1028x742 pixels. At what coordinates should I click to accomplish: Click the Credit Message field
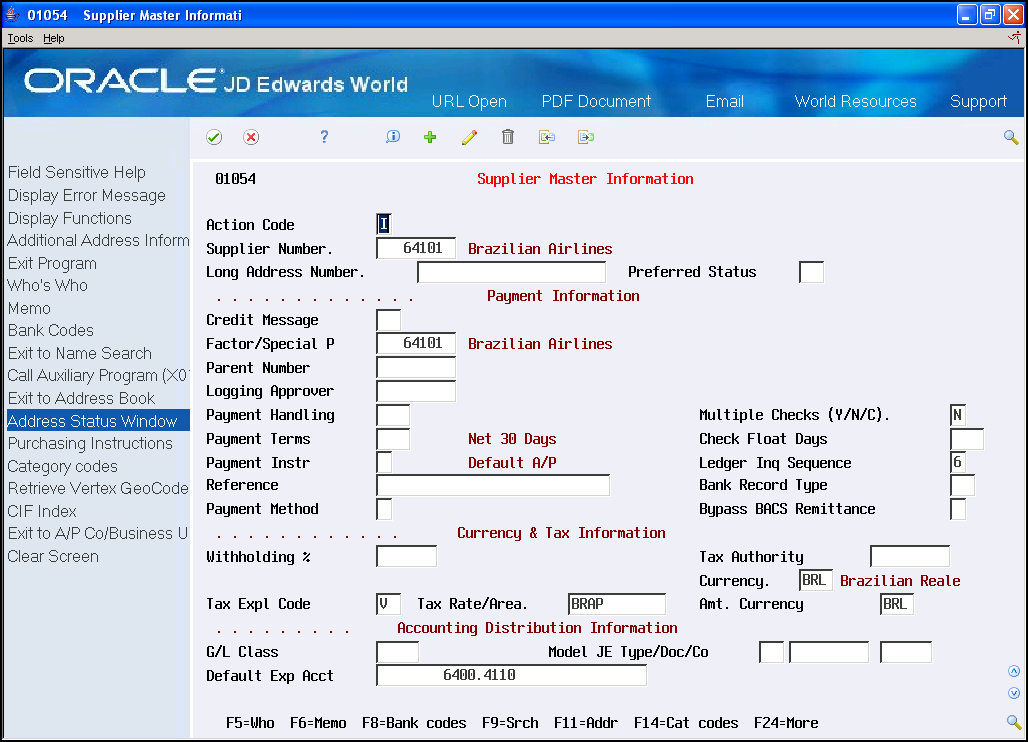(388, 320)
